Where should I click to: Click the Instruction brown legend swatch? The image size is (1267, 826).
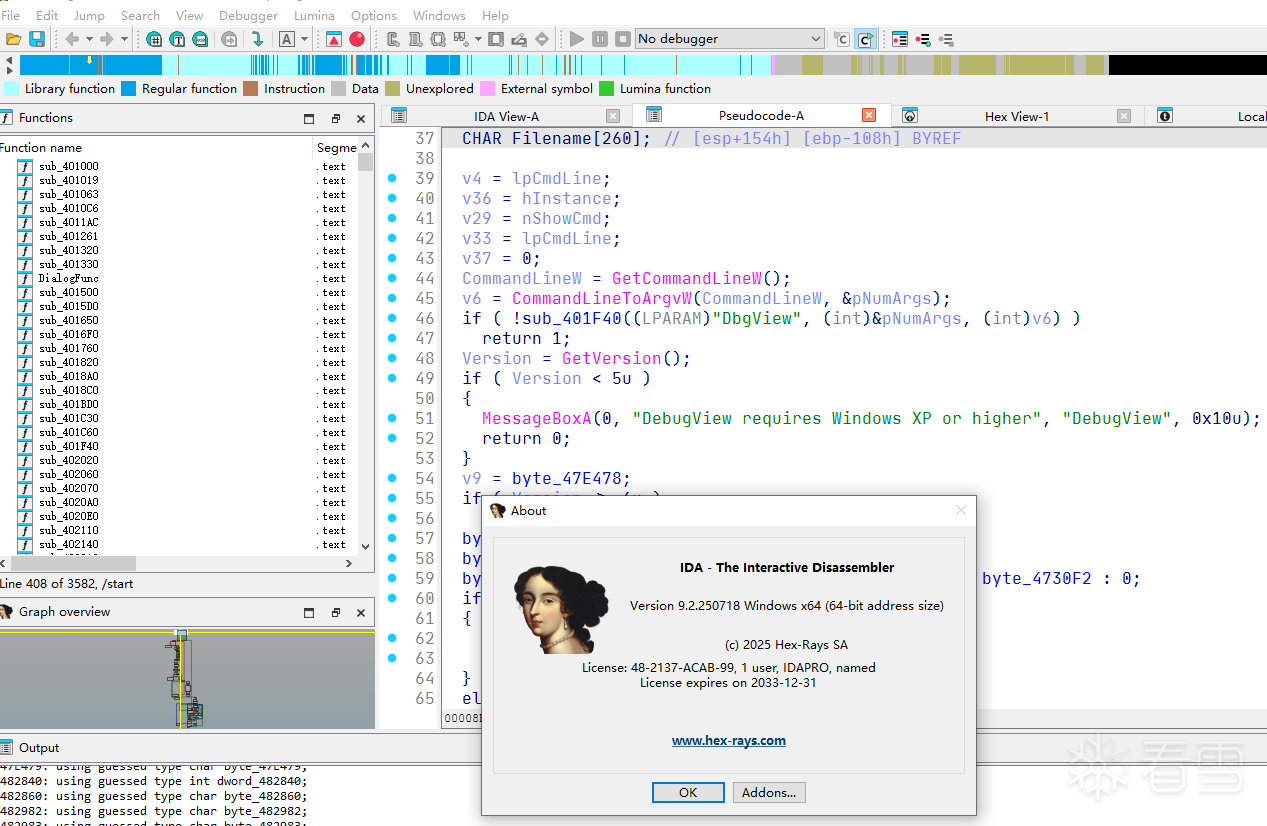click(x=250, y=88)
